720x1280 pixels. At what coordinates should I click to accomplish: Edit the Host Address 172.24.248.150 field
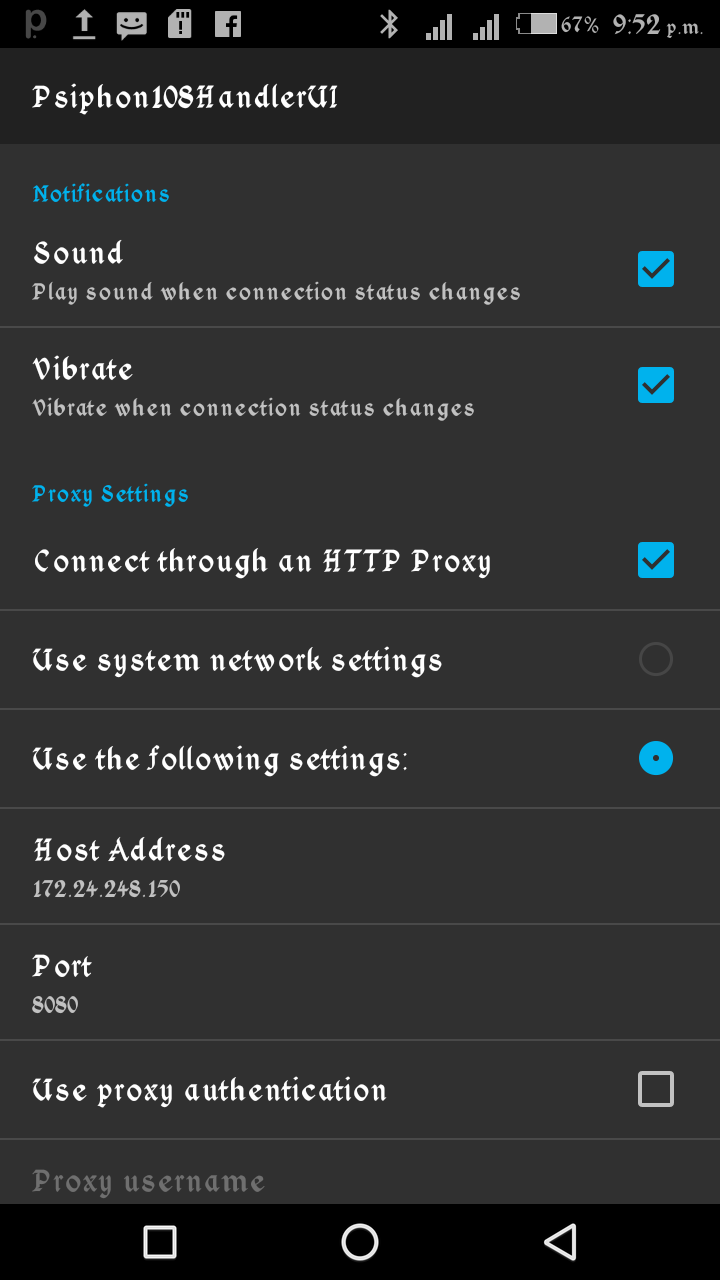pos(360,866)
